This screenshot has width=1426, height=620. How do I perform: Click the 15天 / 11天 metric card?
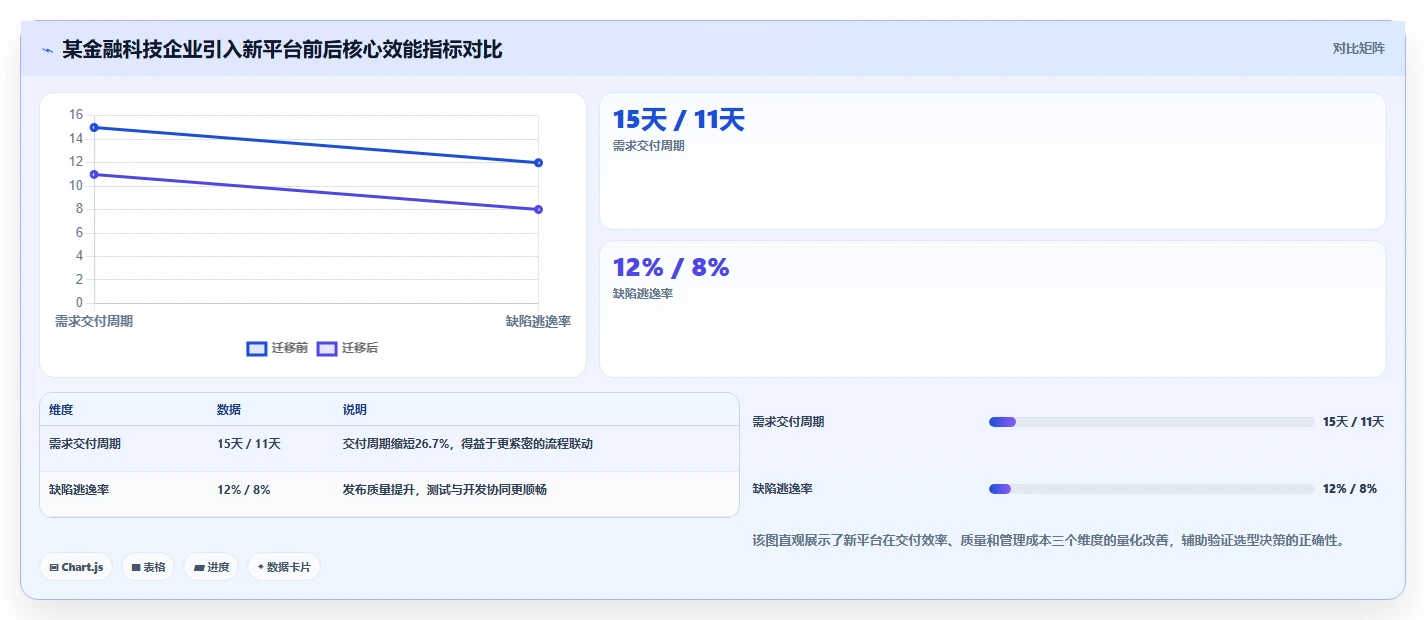[x=992, y=161]
